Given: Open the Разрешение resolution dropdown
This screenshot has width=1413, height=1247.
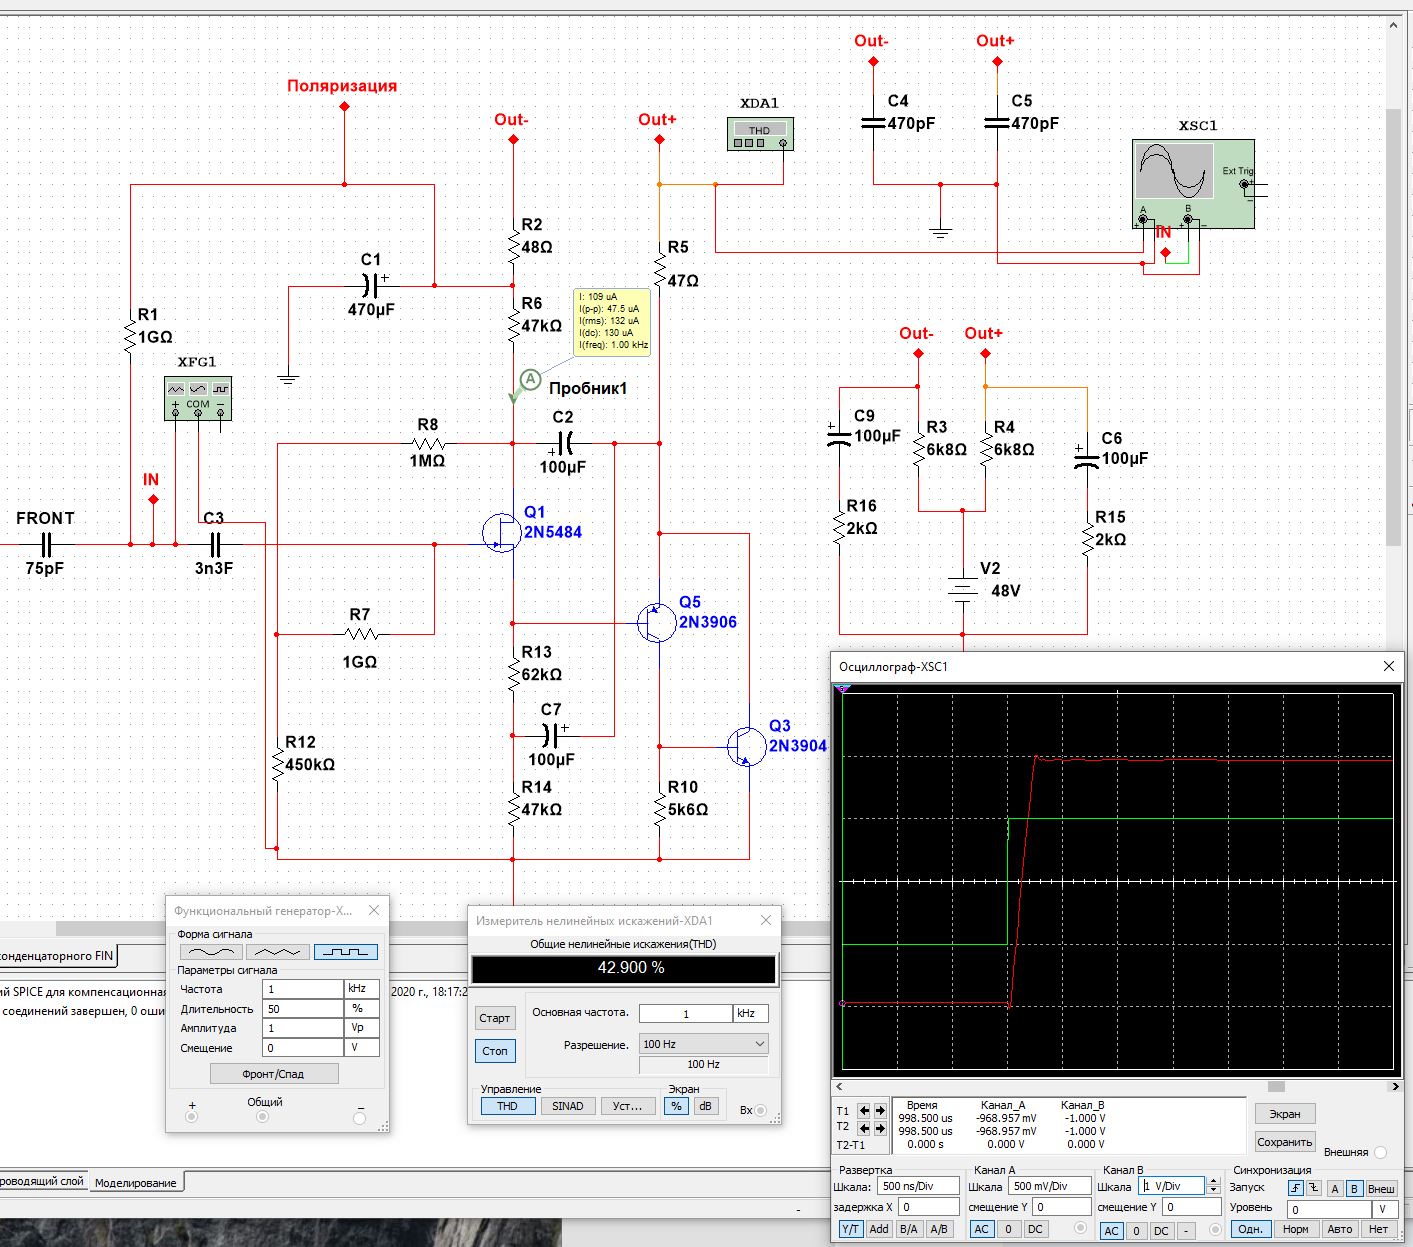Looking at the screenshot, I should 703,1044.
